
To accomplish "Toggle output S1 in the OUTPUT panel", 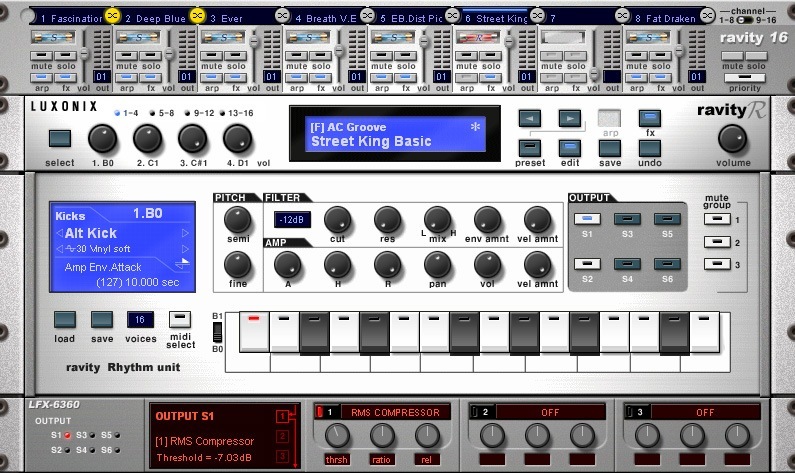I will [x=587, y=219].
